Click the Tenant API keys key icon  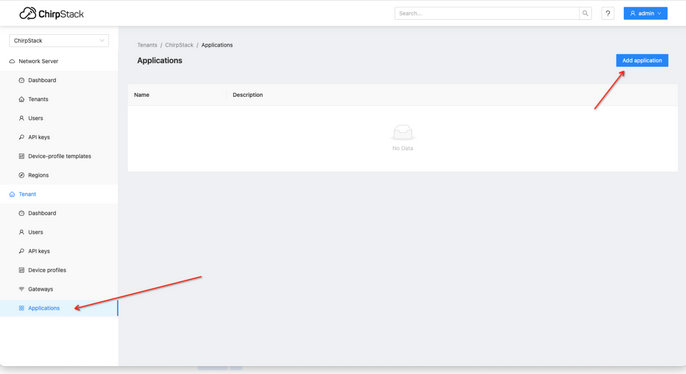pos(21,251)
